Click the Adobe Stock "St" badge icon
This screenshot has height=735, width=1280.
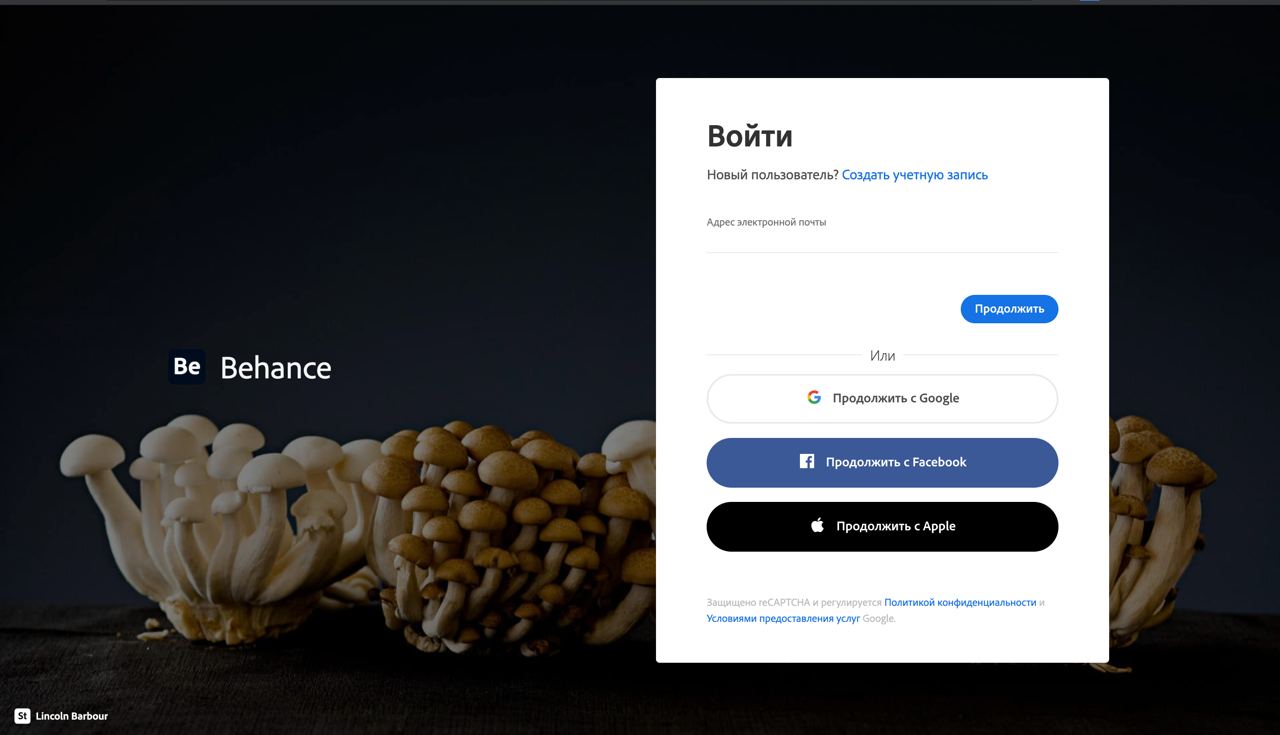pos(22,715)
